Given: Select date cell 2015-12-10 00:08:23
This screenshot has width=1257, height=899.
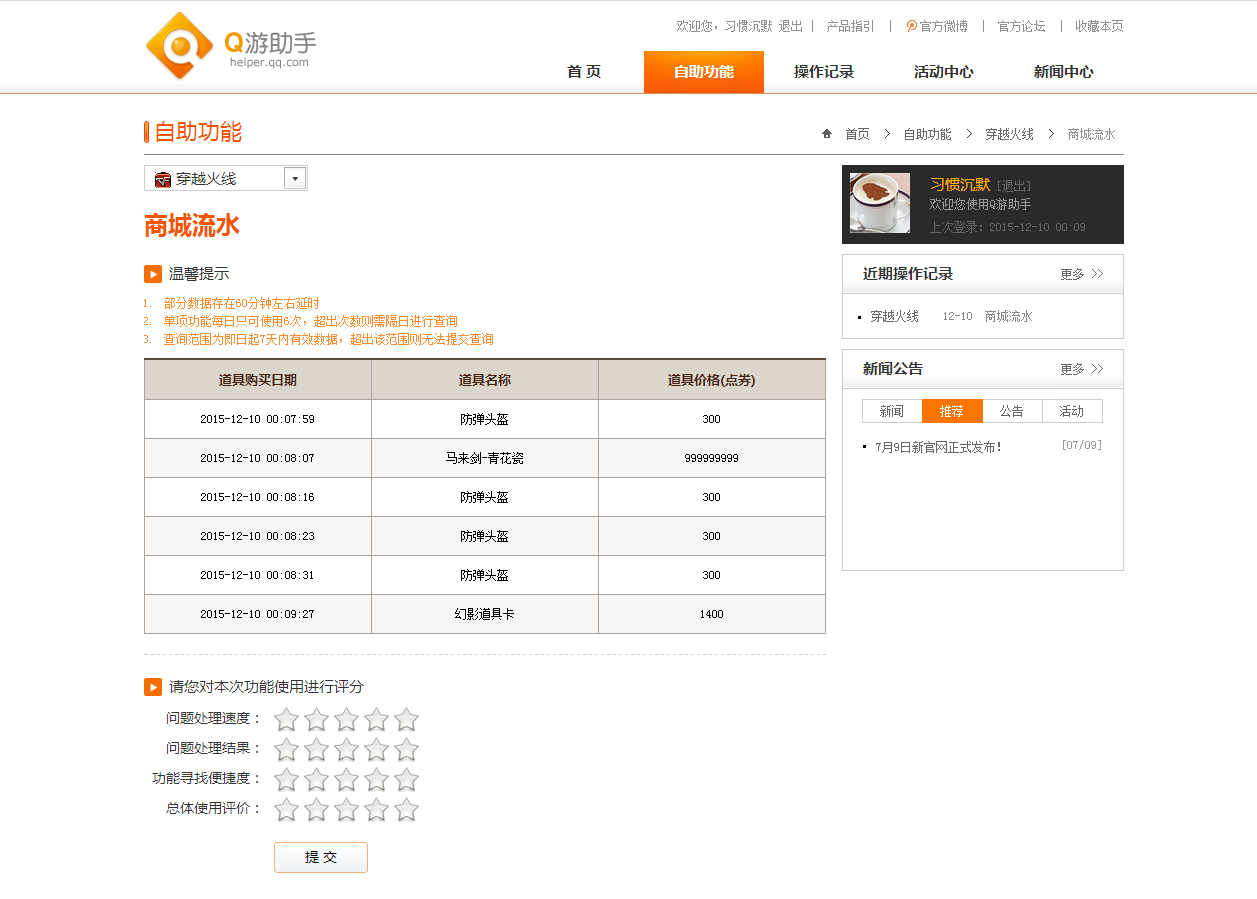Looking at the screenshot, I should click(258, 536).
